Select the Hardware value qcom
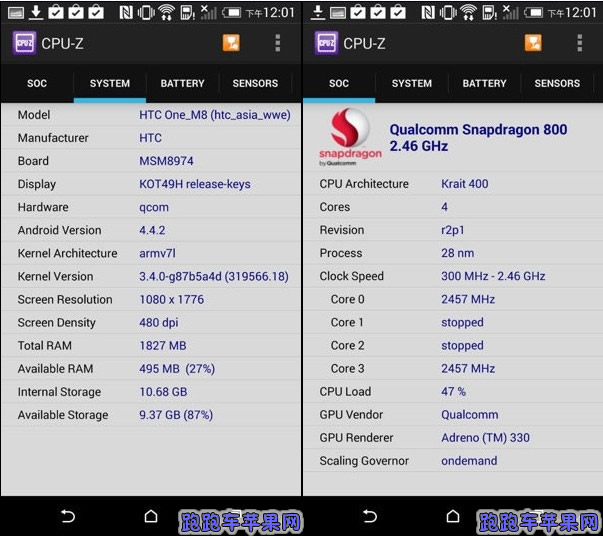This screenshot has height=536, width=603. pos(154,207)
